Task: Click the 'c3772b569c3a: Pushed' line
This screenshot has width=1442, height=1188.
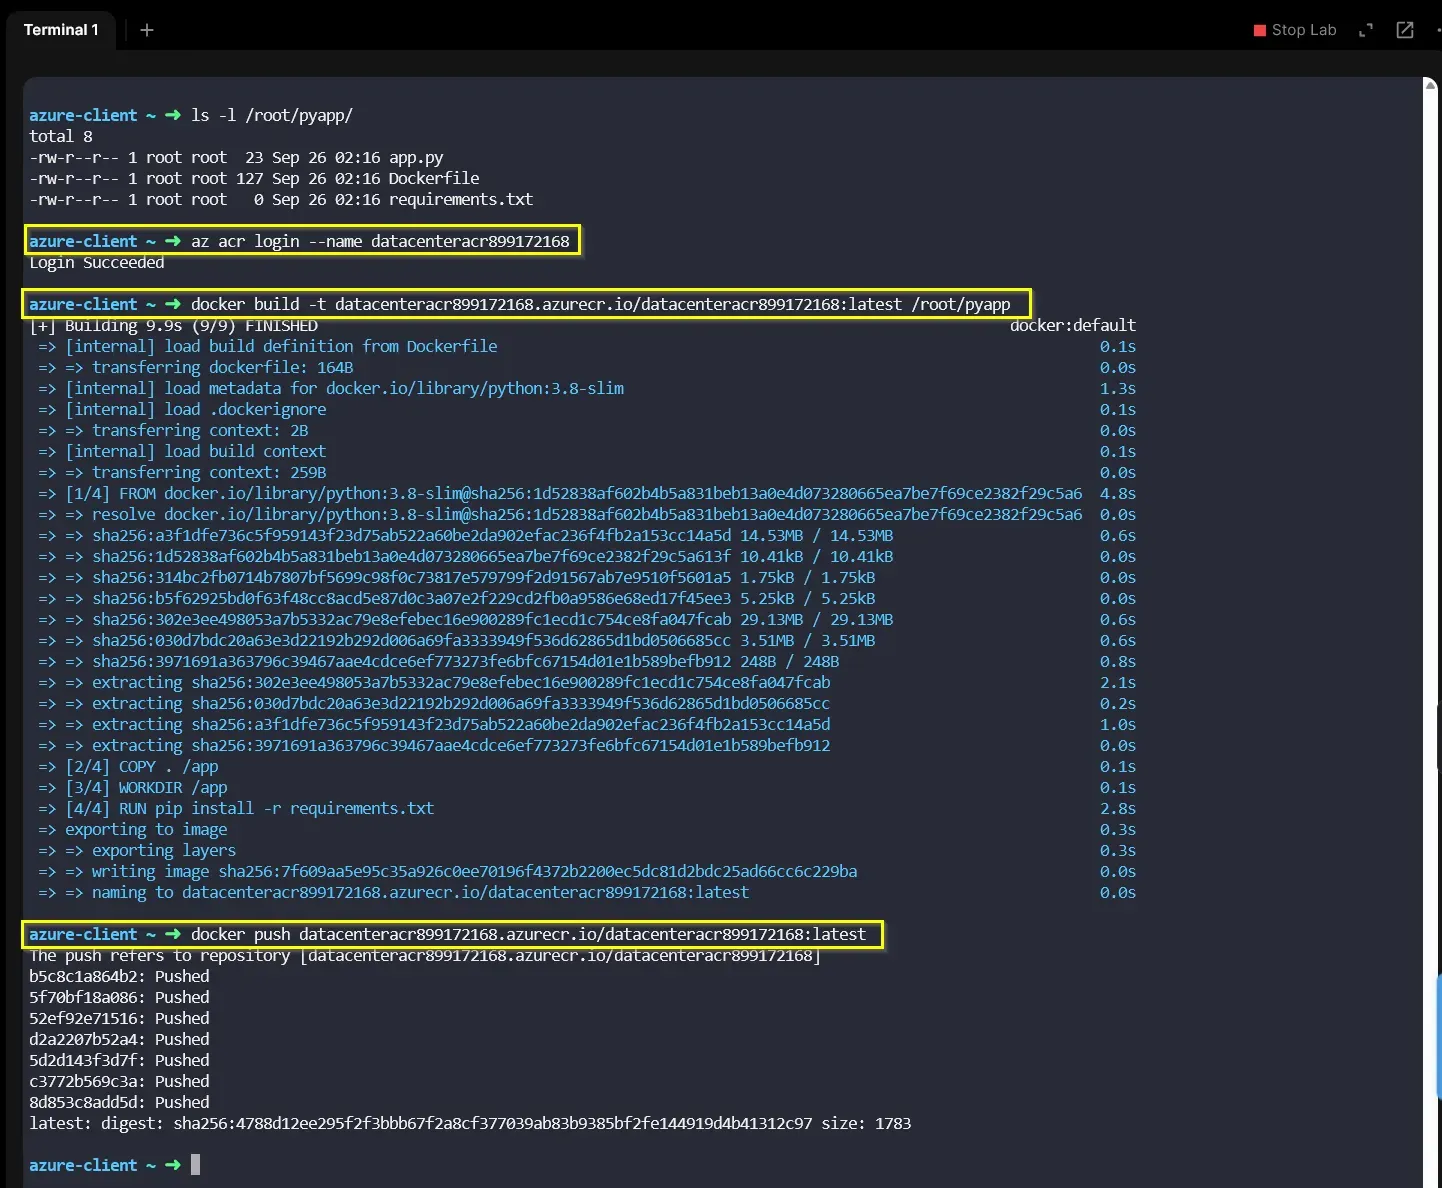Action: coord(119,1081)
